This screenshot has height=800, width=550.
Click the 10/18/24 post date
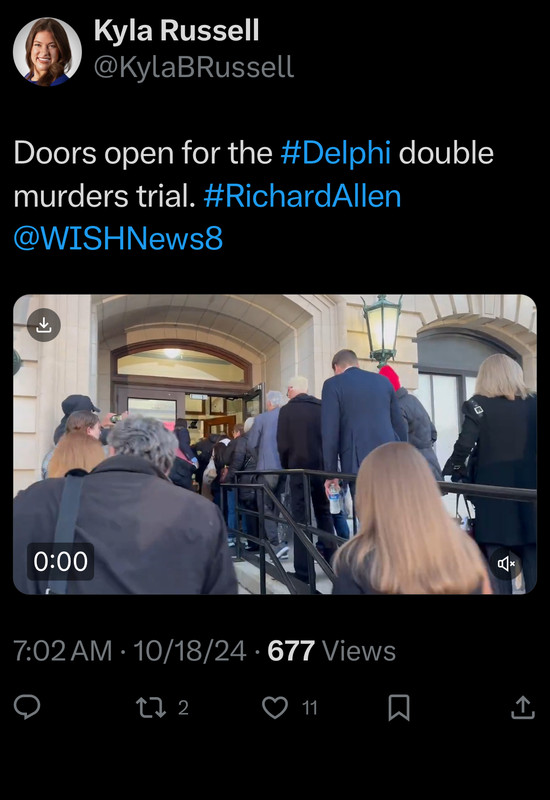pyautogui.click(x=190, y=651)
